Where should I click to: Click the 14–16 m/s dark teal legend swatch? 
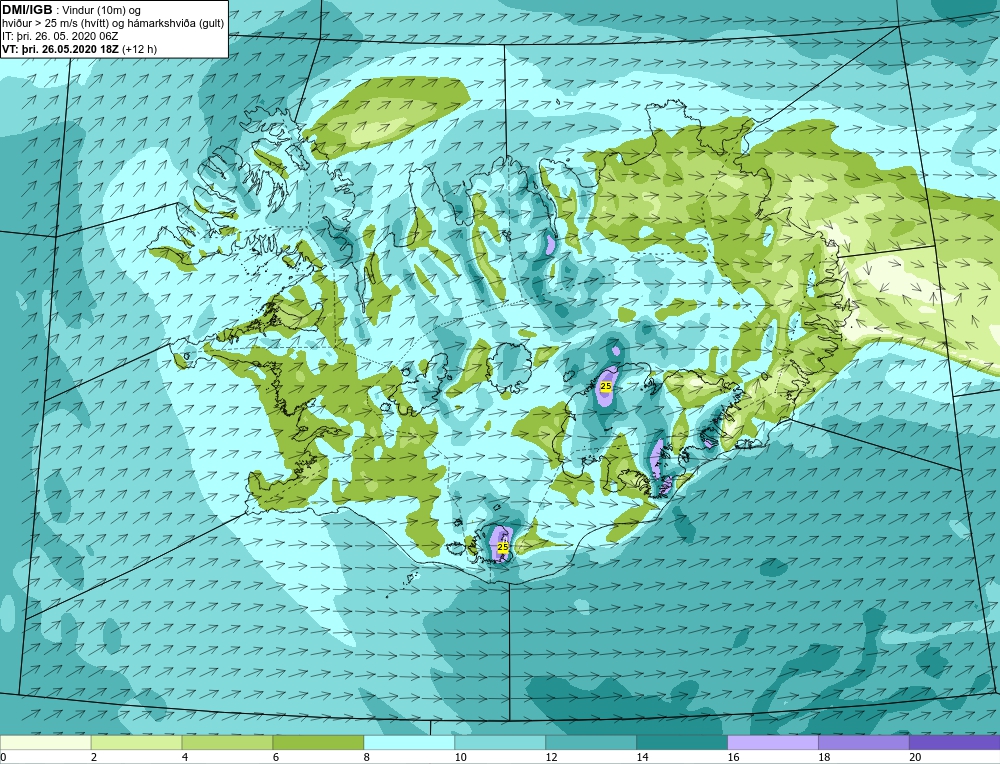click(x=682, y=742)
